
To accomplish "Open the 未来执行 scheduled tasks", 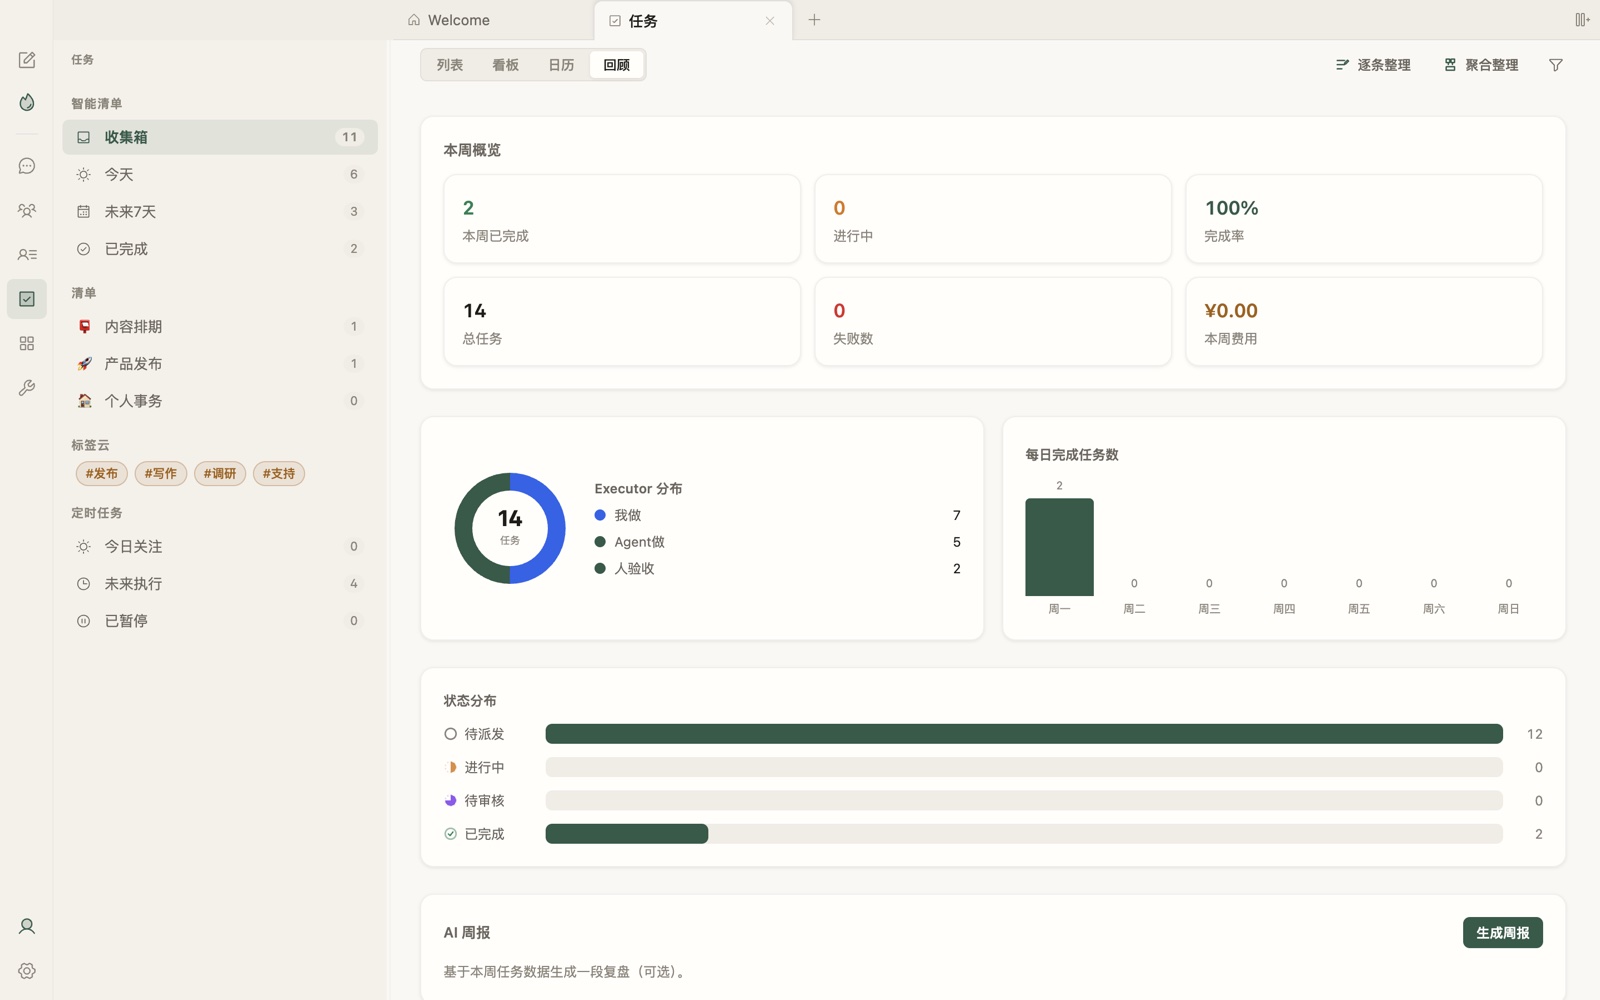I will tap(220, 584).
